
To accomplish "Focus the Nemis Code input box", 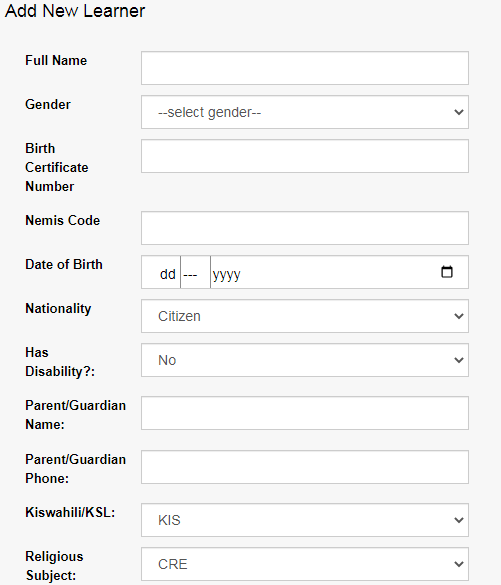I will tap(305, 228).
